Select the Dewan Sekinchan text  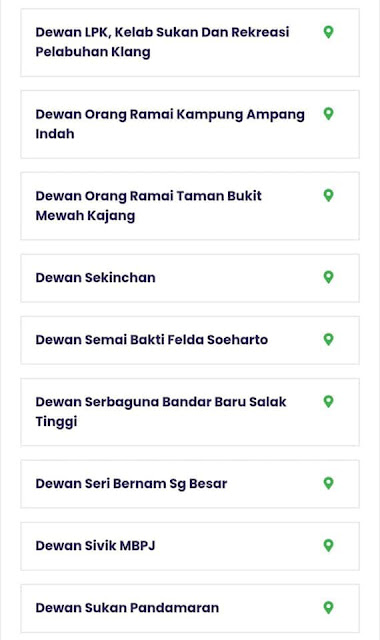tap(96, 278)
